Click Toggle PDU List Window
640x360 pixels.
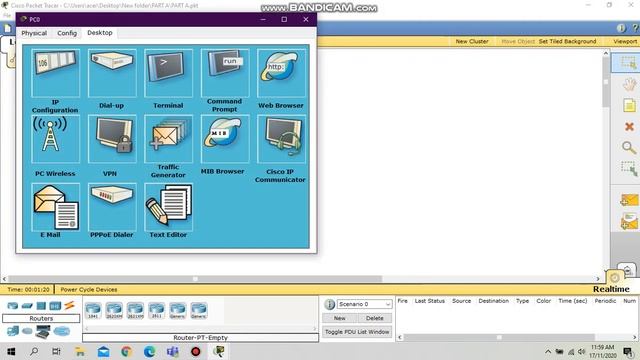coord(357,332)
